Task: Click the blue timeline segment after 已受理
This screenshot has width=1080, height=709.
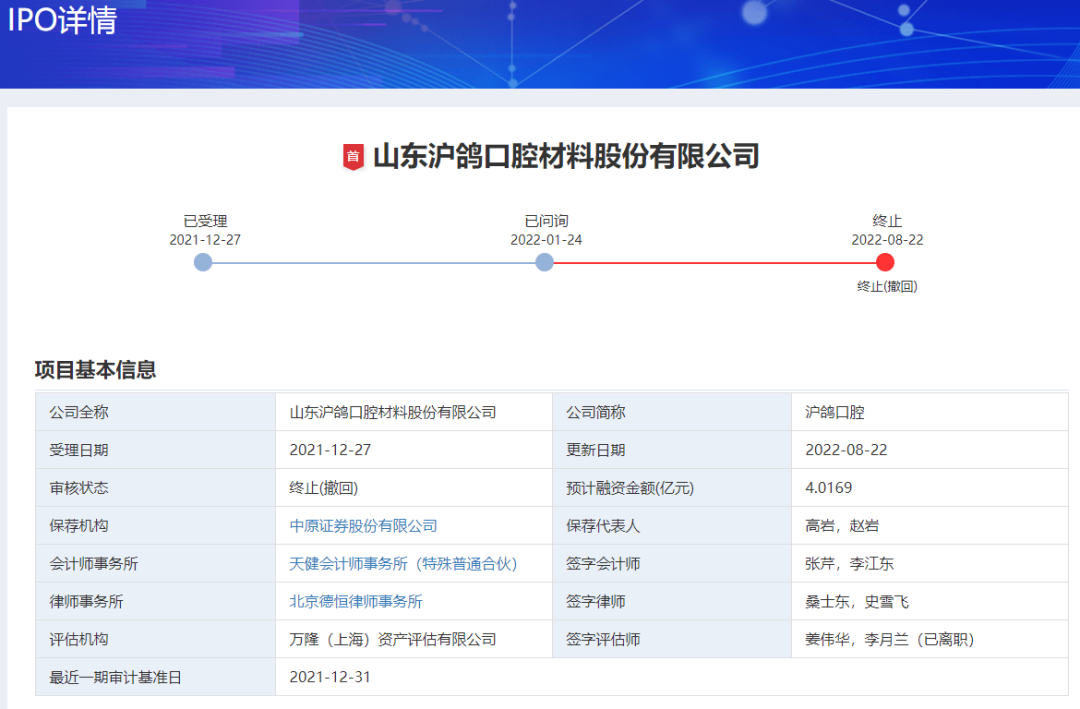Action: coord(373,263)
